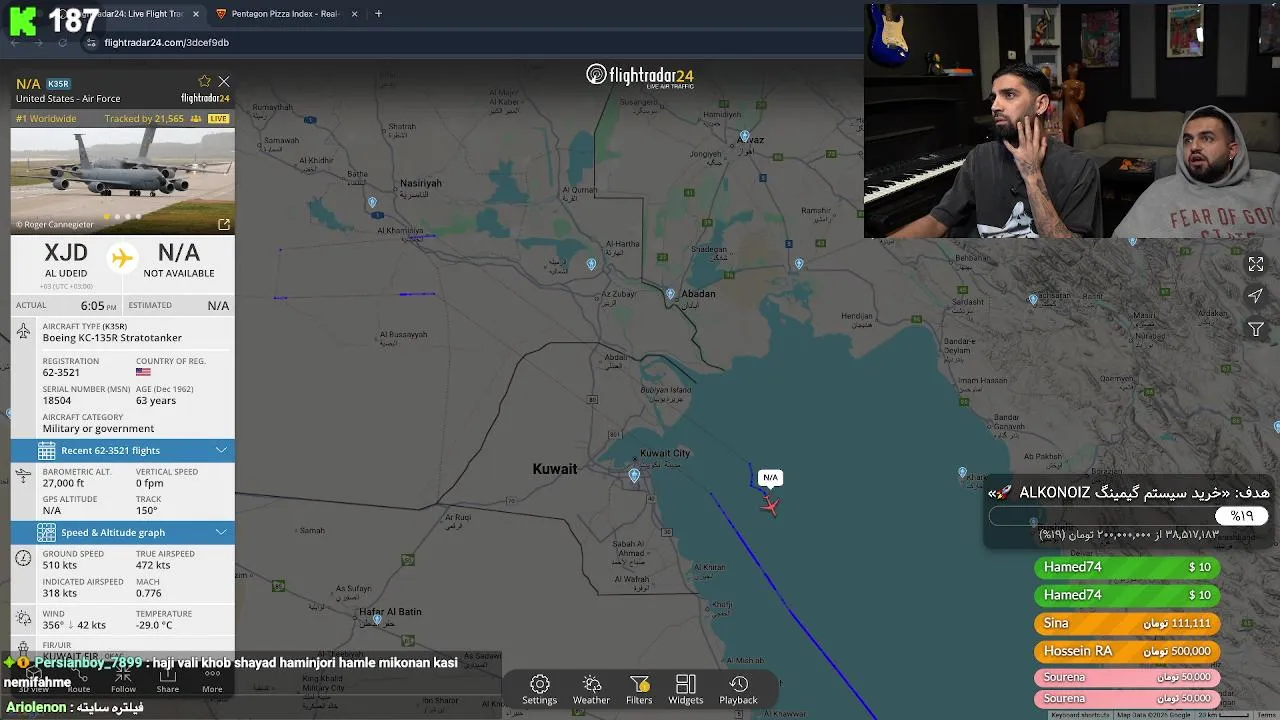Click the Share flight icon
Screen dimensions: 1280x720
pos(168,681)
